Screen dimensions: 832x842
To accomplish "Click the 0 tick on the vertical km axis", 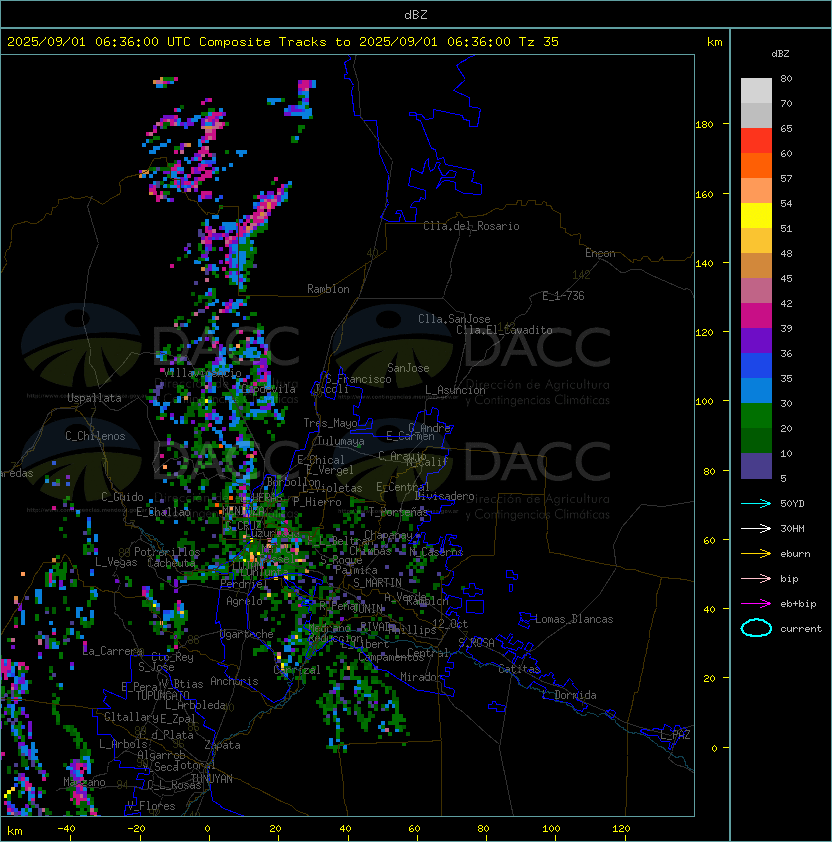I will pos(714,748).
